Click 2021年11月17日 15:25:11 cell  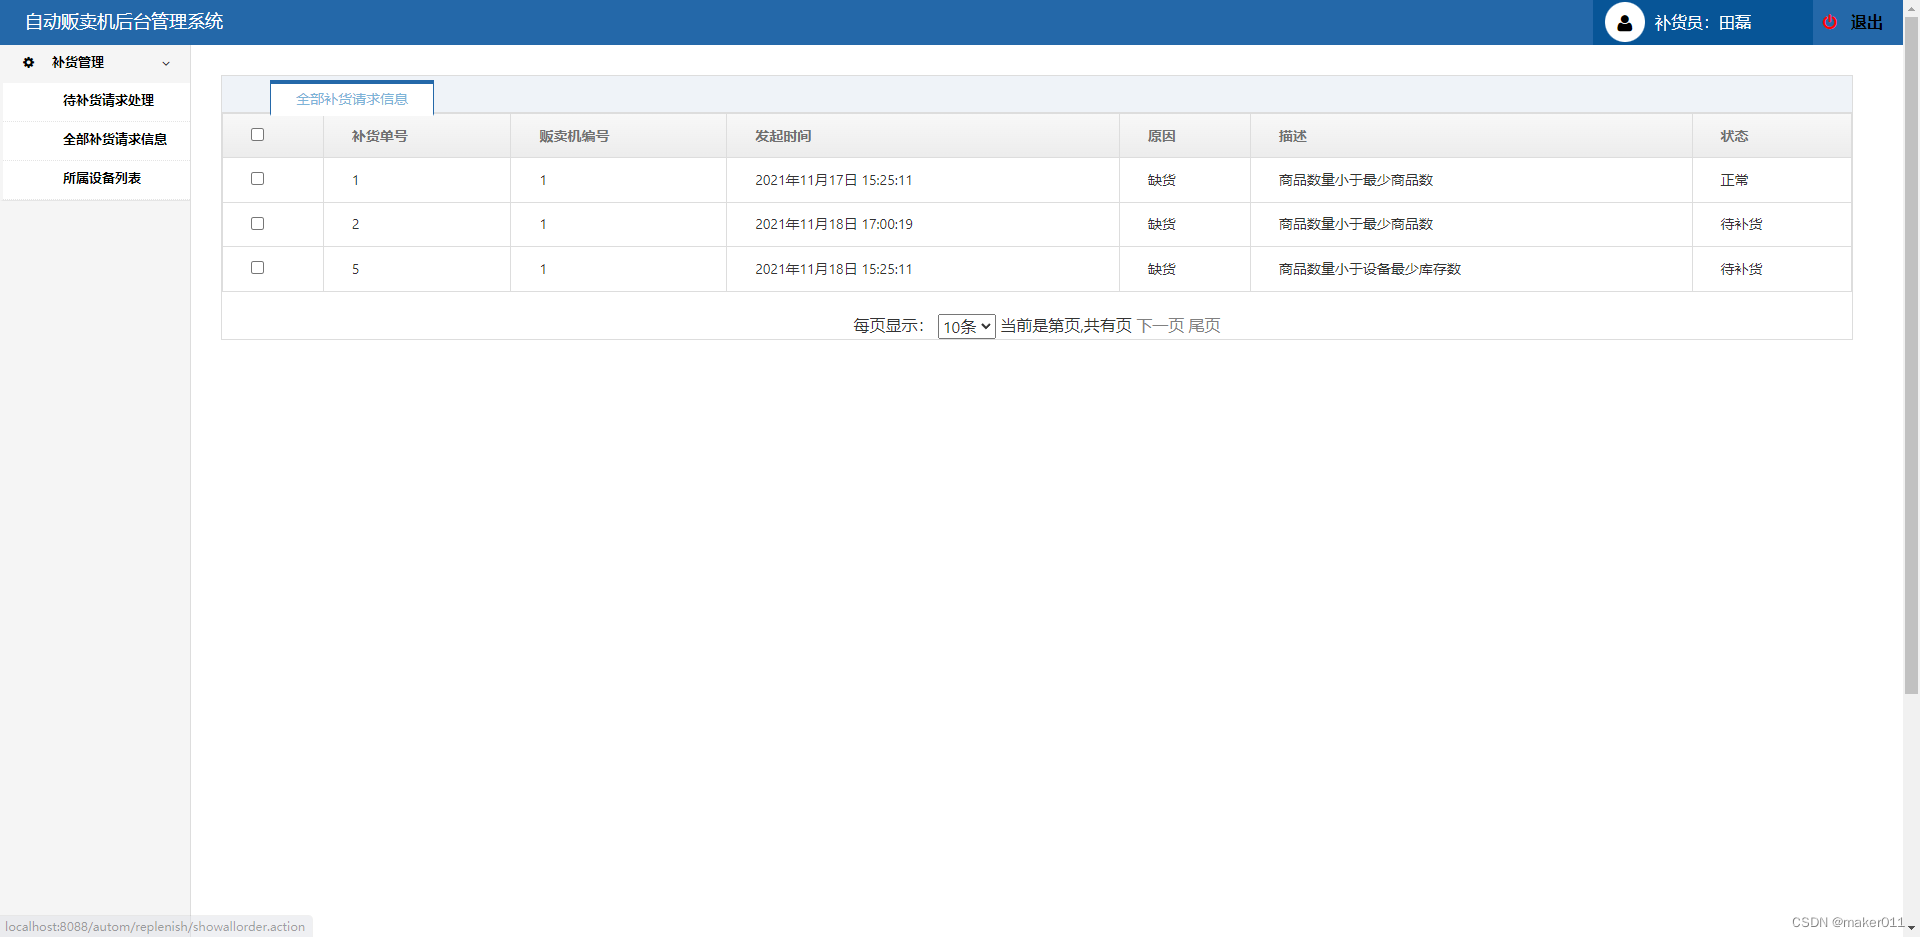[x=833, y=180]
